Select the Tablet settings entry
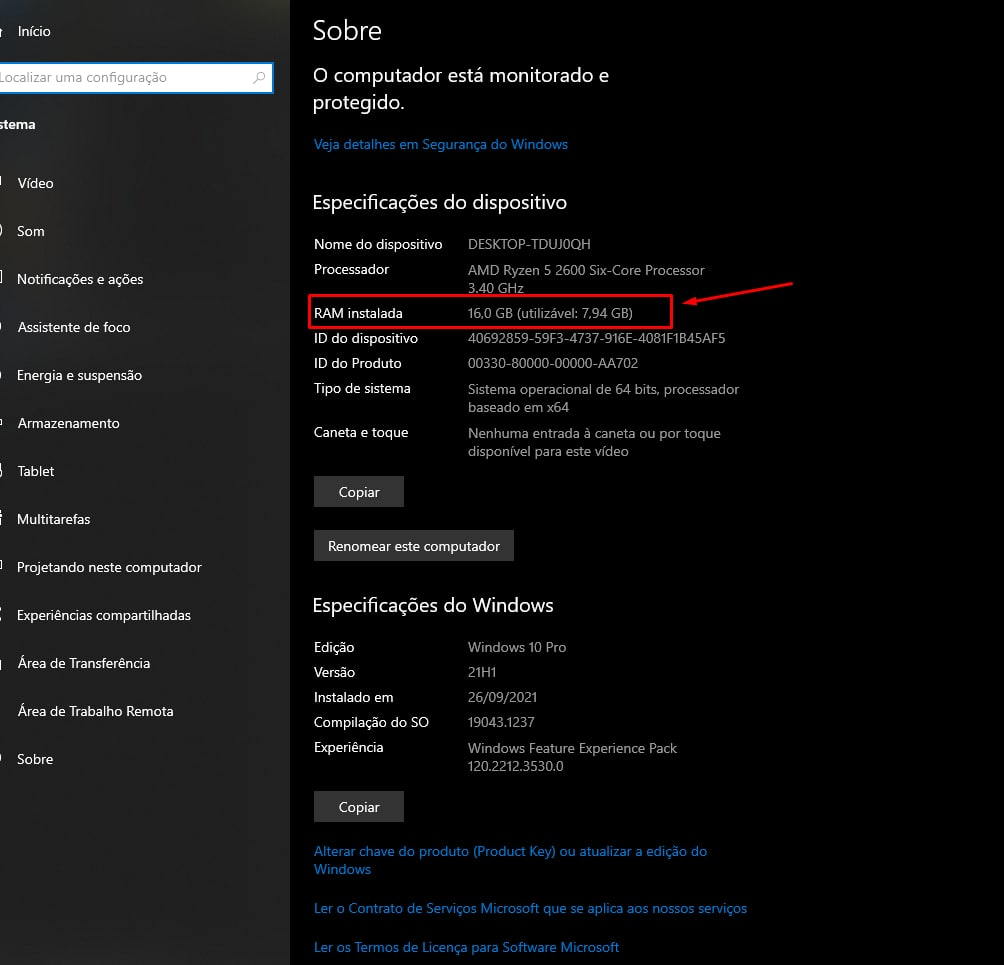The height and width of the screenshot is (965, 1004). tap(36, 471)
